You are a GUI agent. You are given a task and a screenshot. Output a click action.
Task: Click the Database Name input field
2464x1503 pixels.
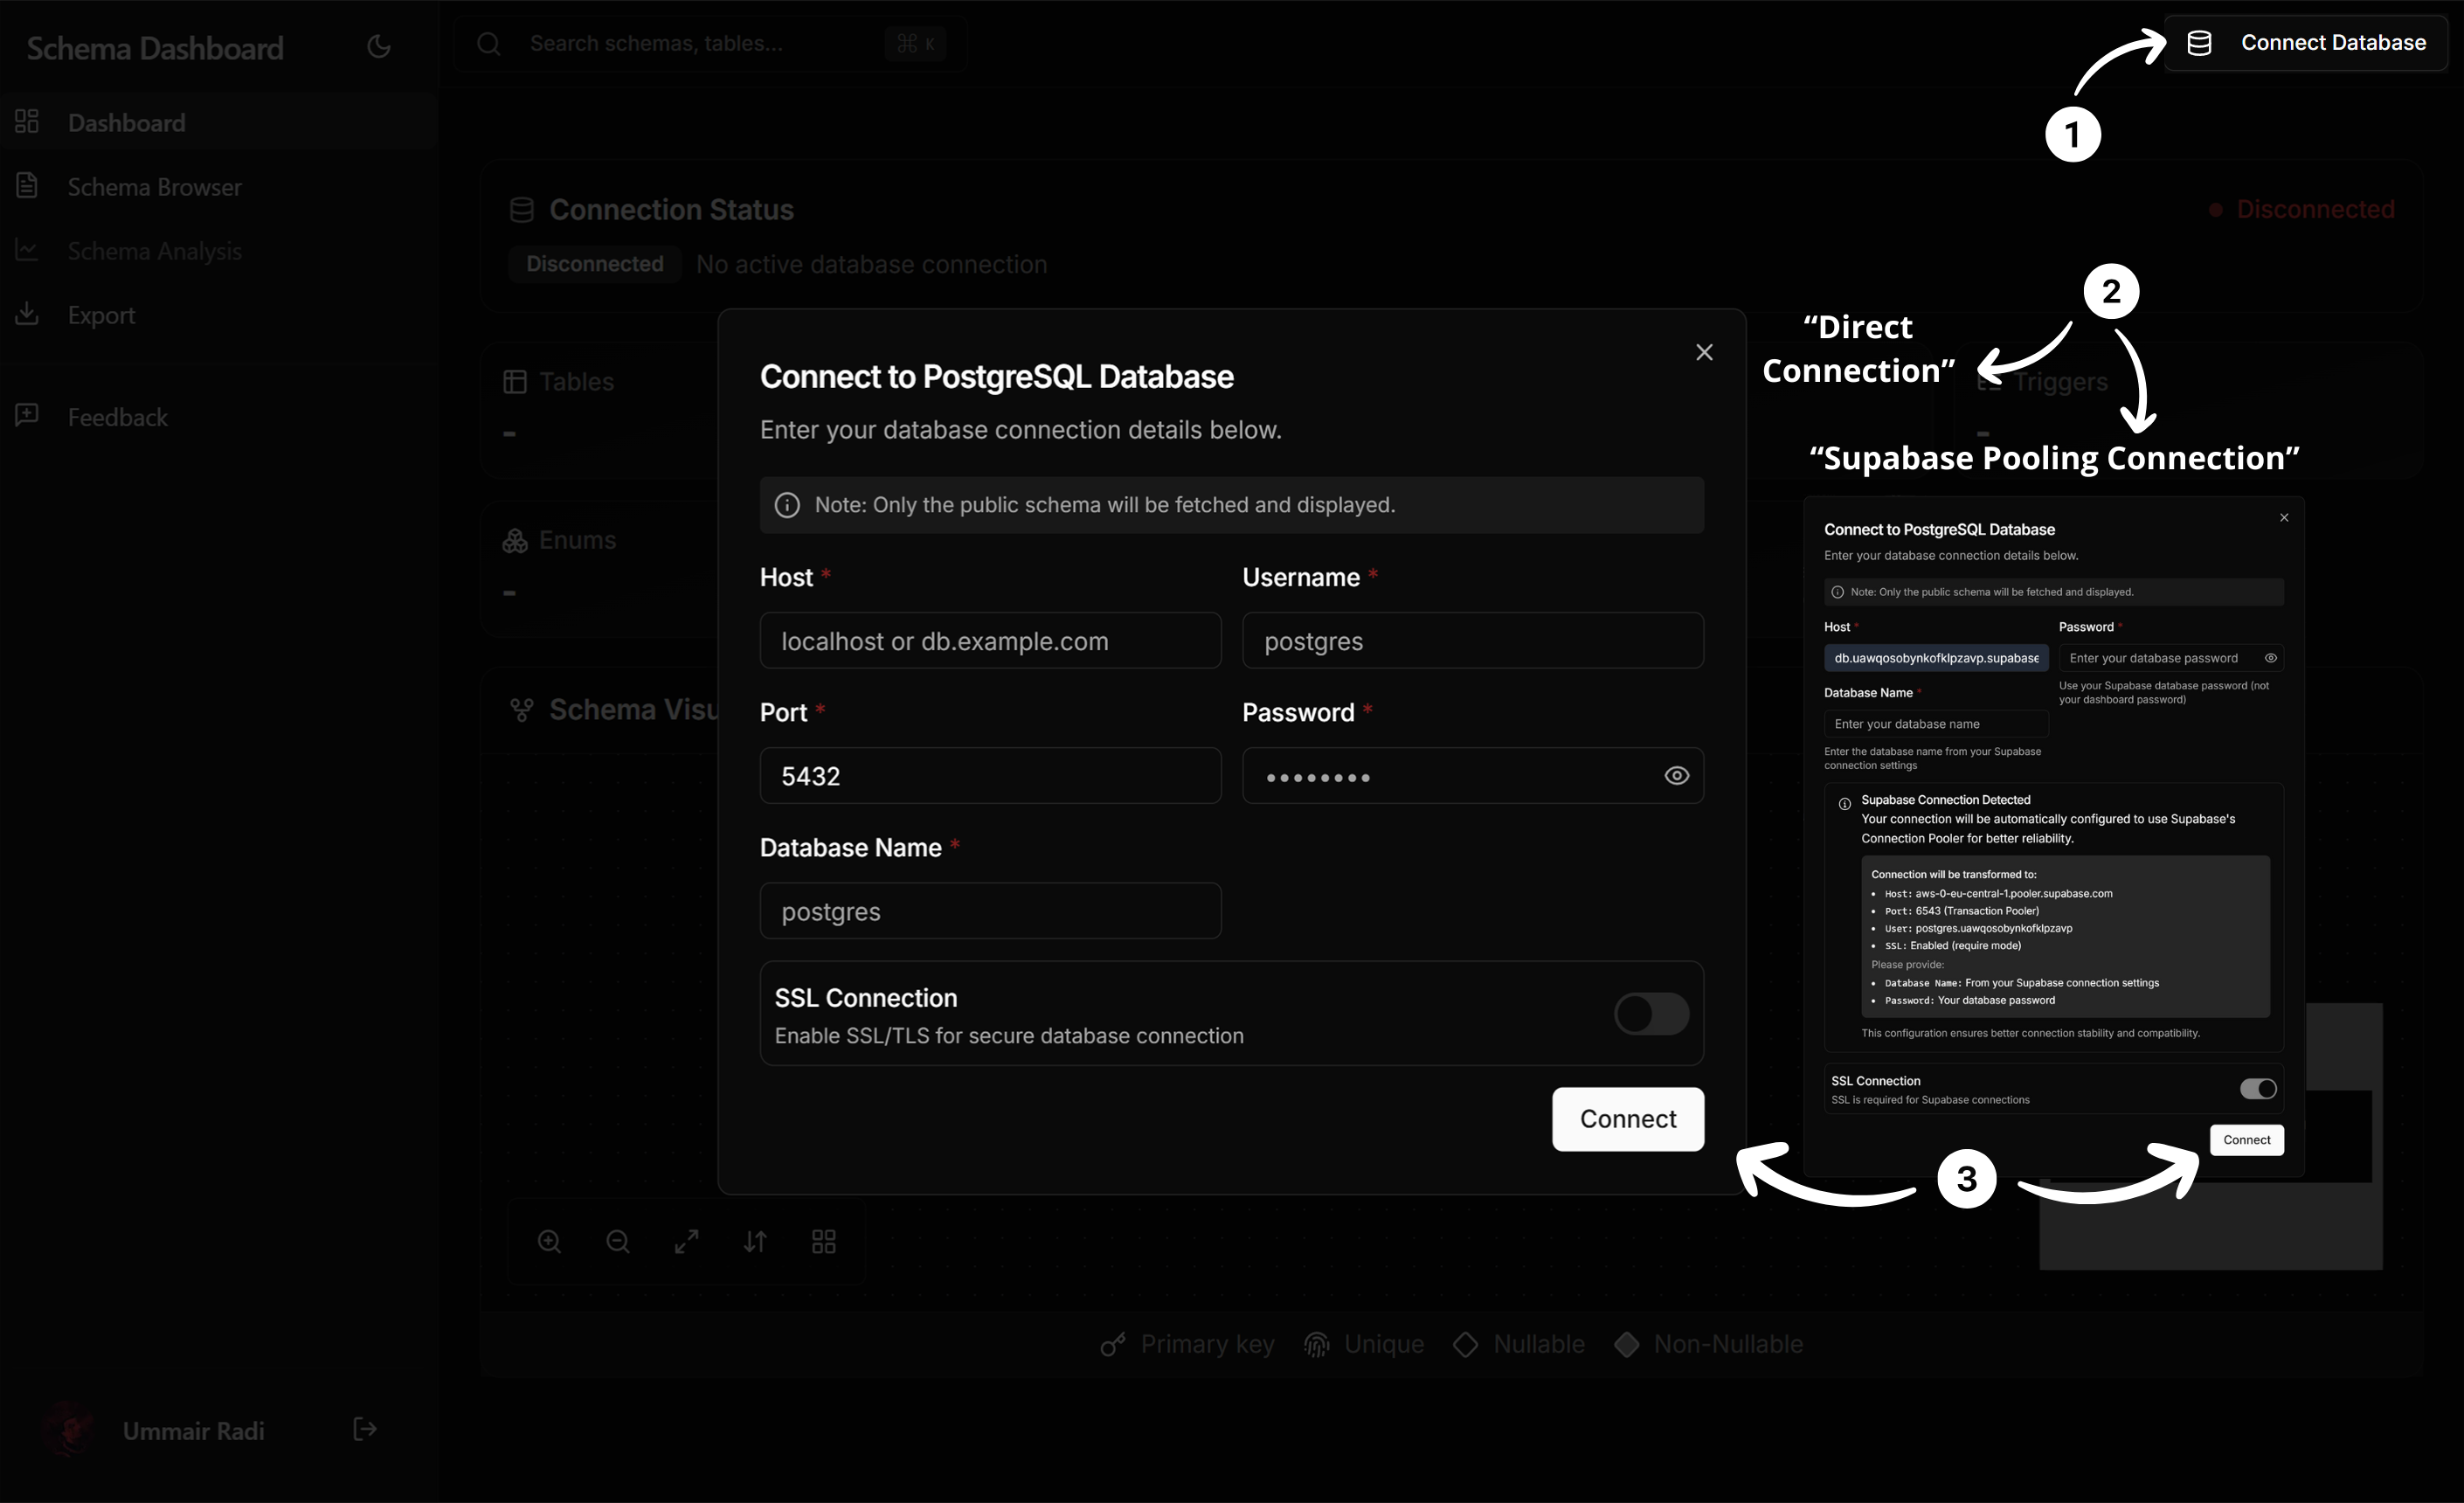coord(990,911)
